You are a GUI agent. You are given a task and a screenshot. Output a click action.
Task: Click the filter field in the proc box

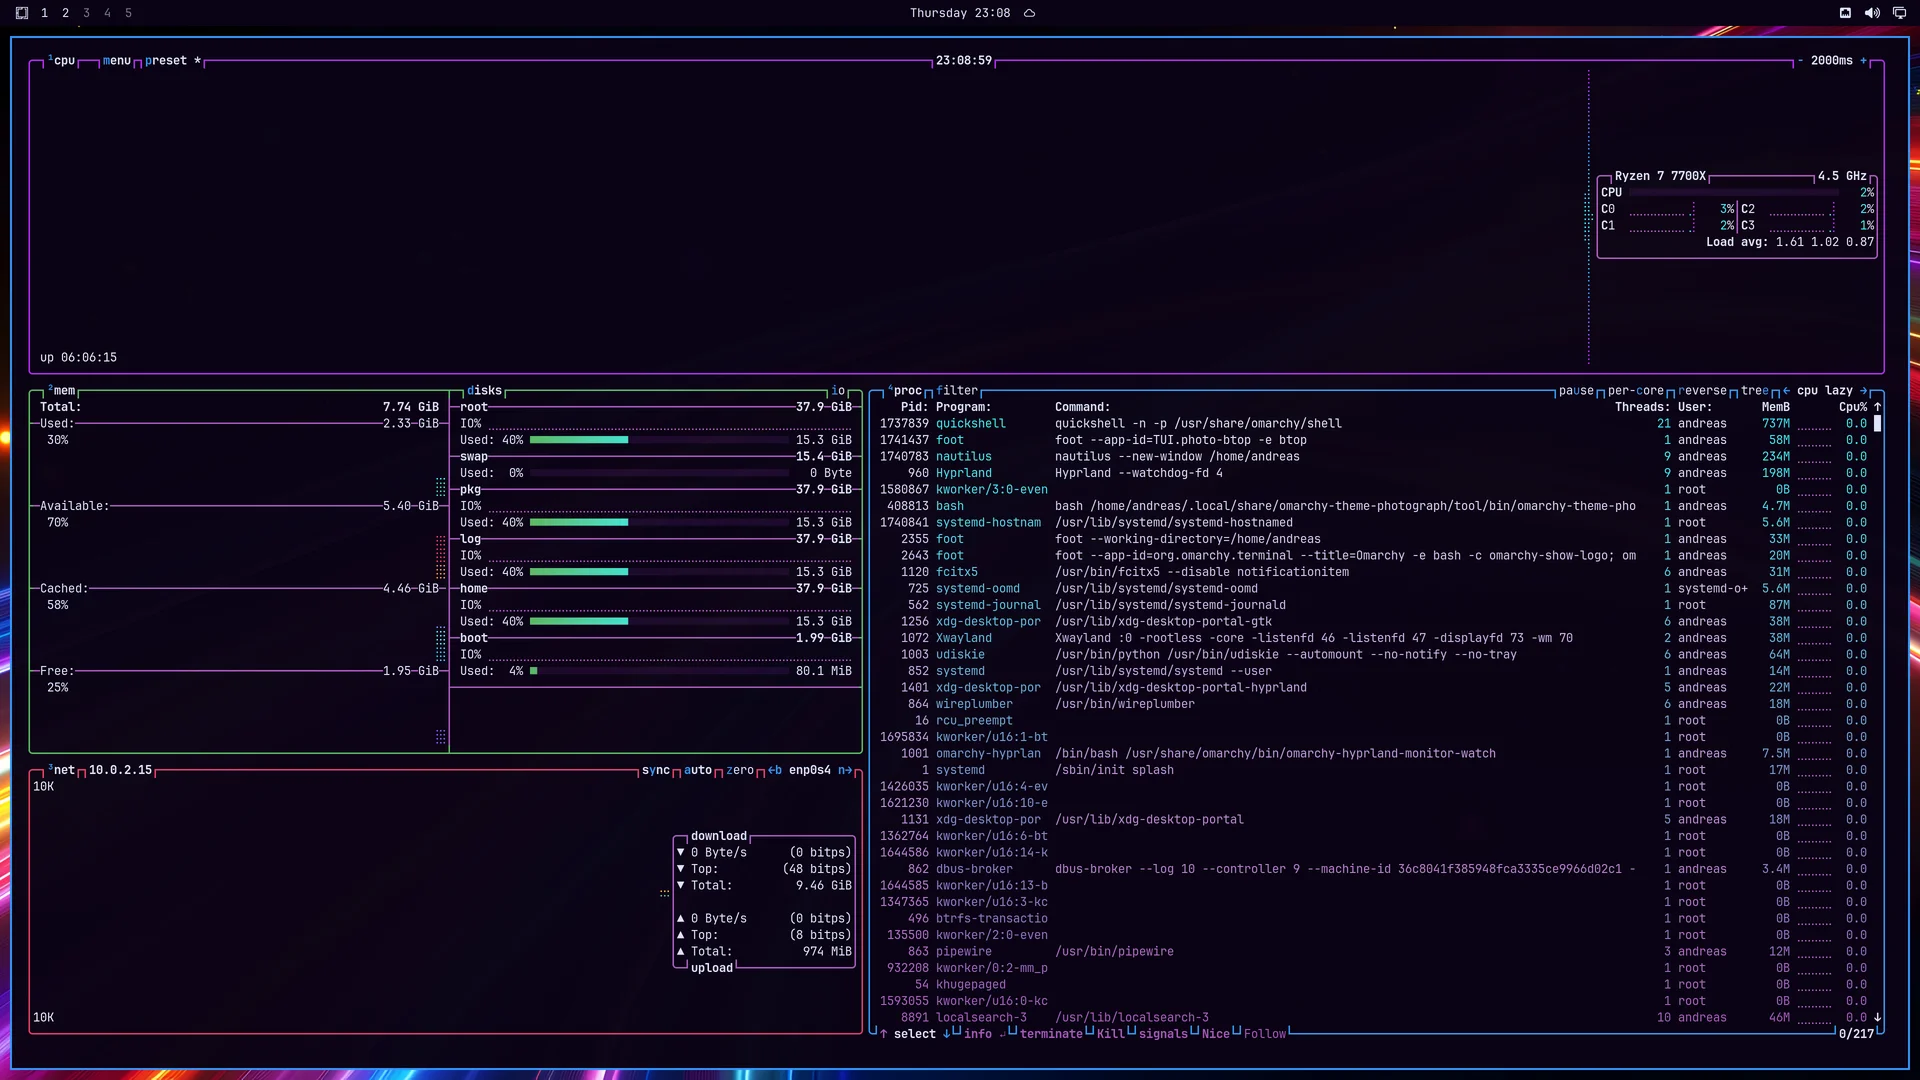[958, 391]
